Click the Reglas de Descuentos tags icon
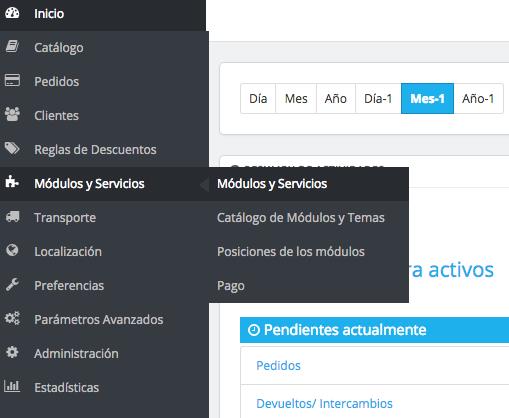The height and width of the screenshot is (418, 509). 12,149
